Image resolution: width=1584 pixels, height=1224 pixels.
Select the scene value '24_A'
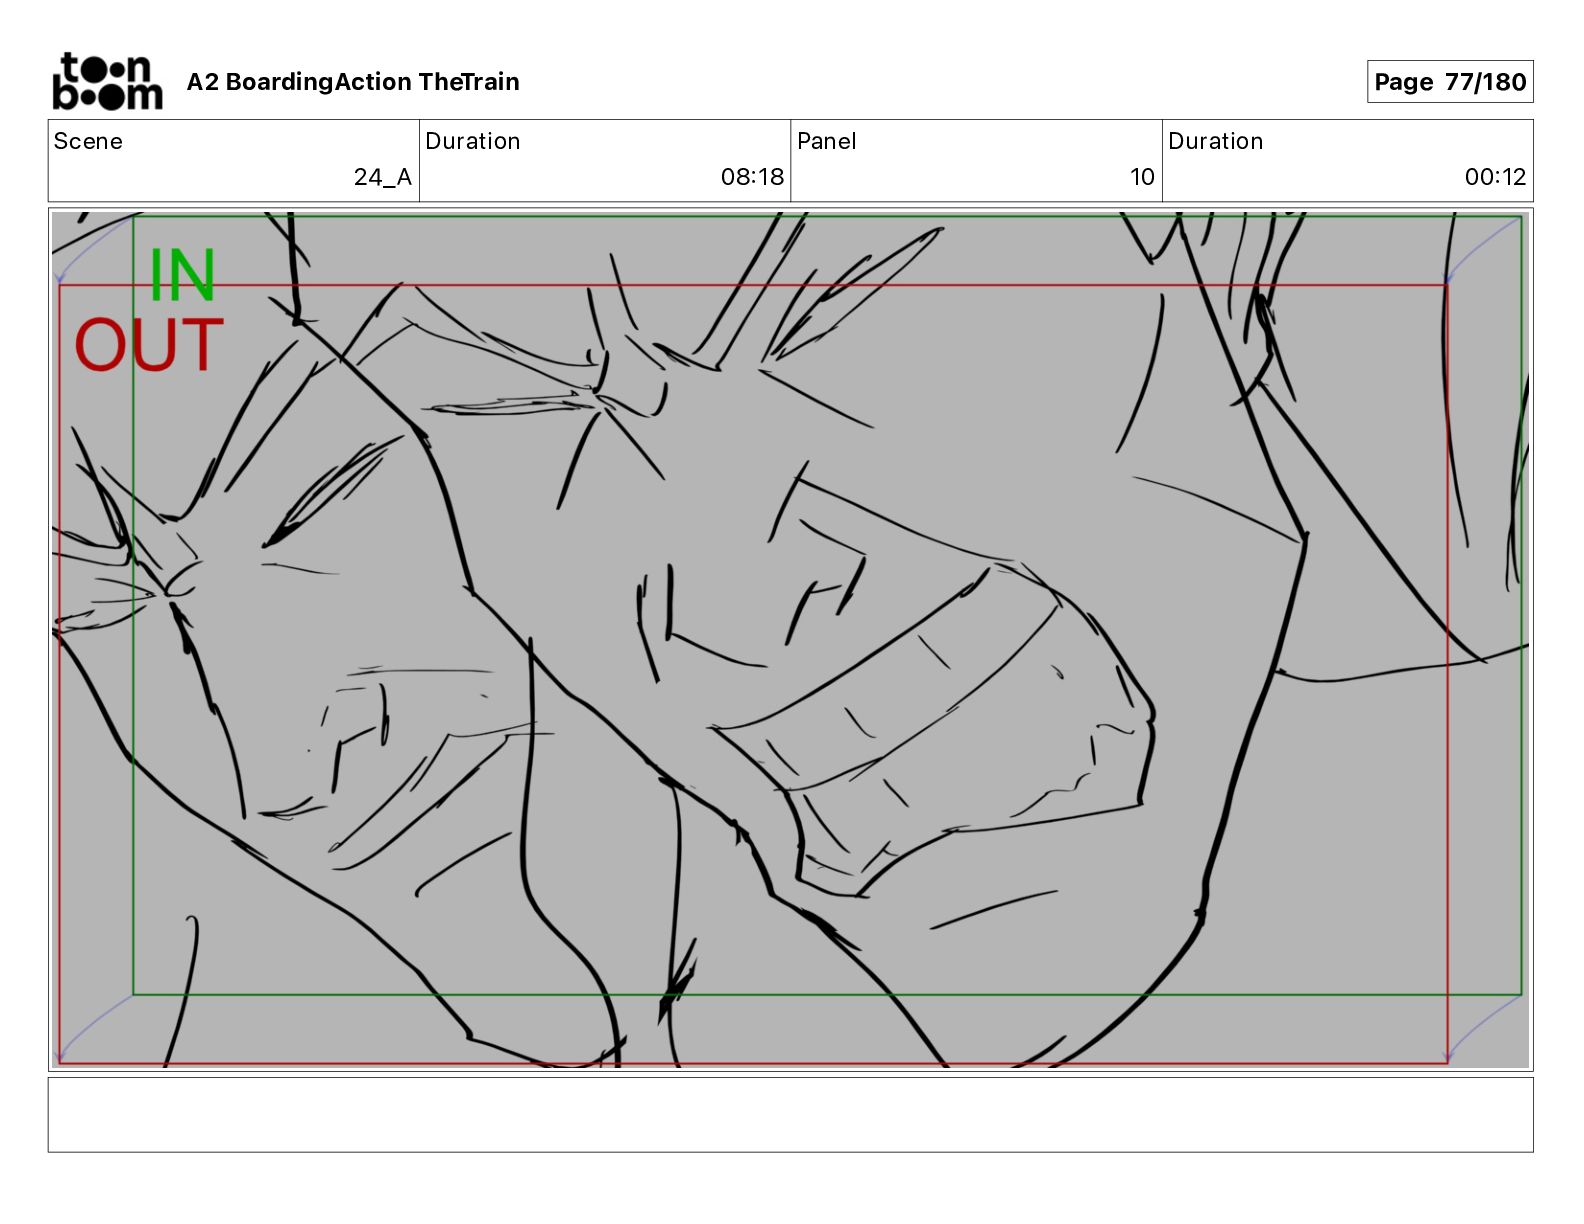(383, 177)
